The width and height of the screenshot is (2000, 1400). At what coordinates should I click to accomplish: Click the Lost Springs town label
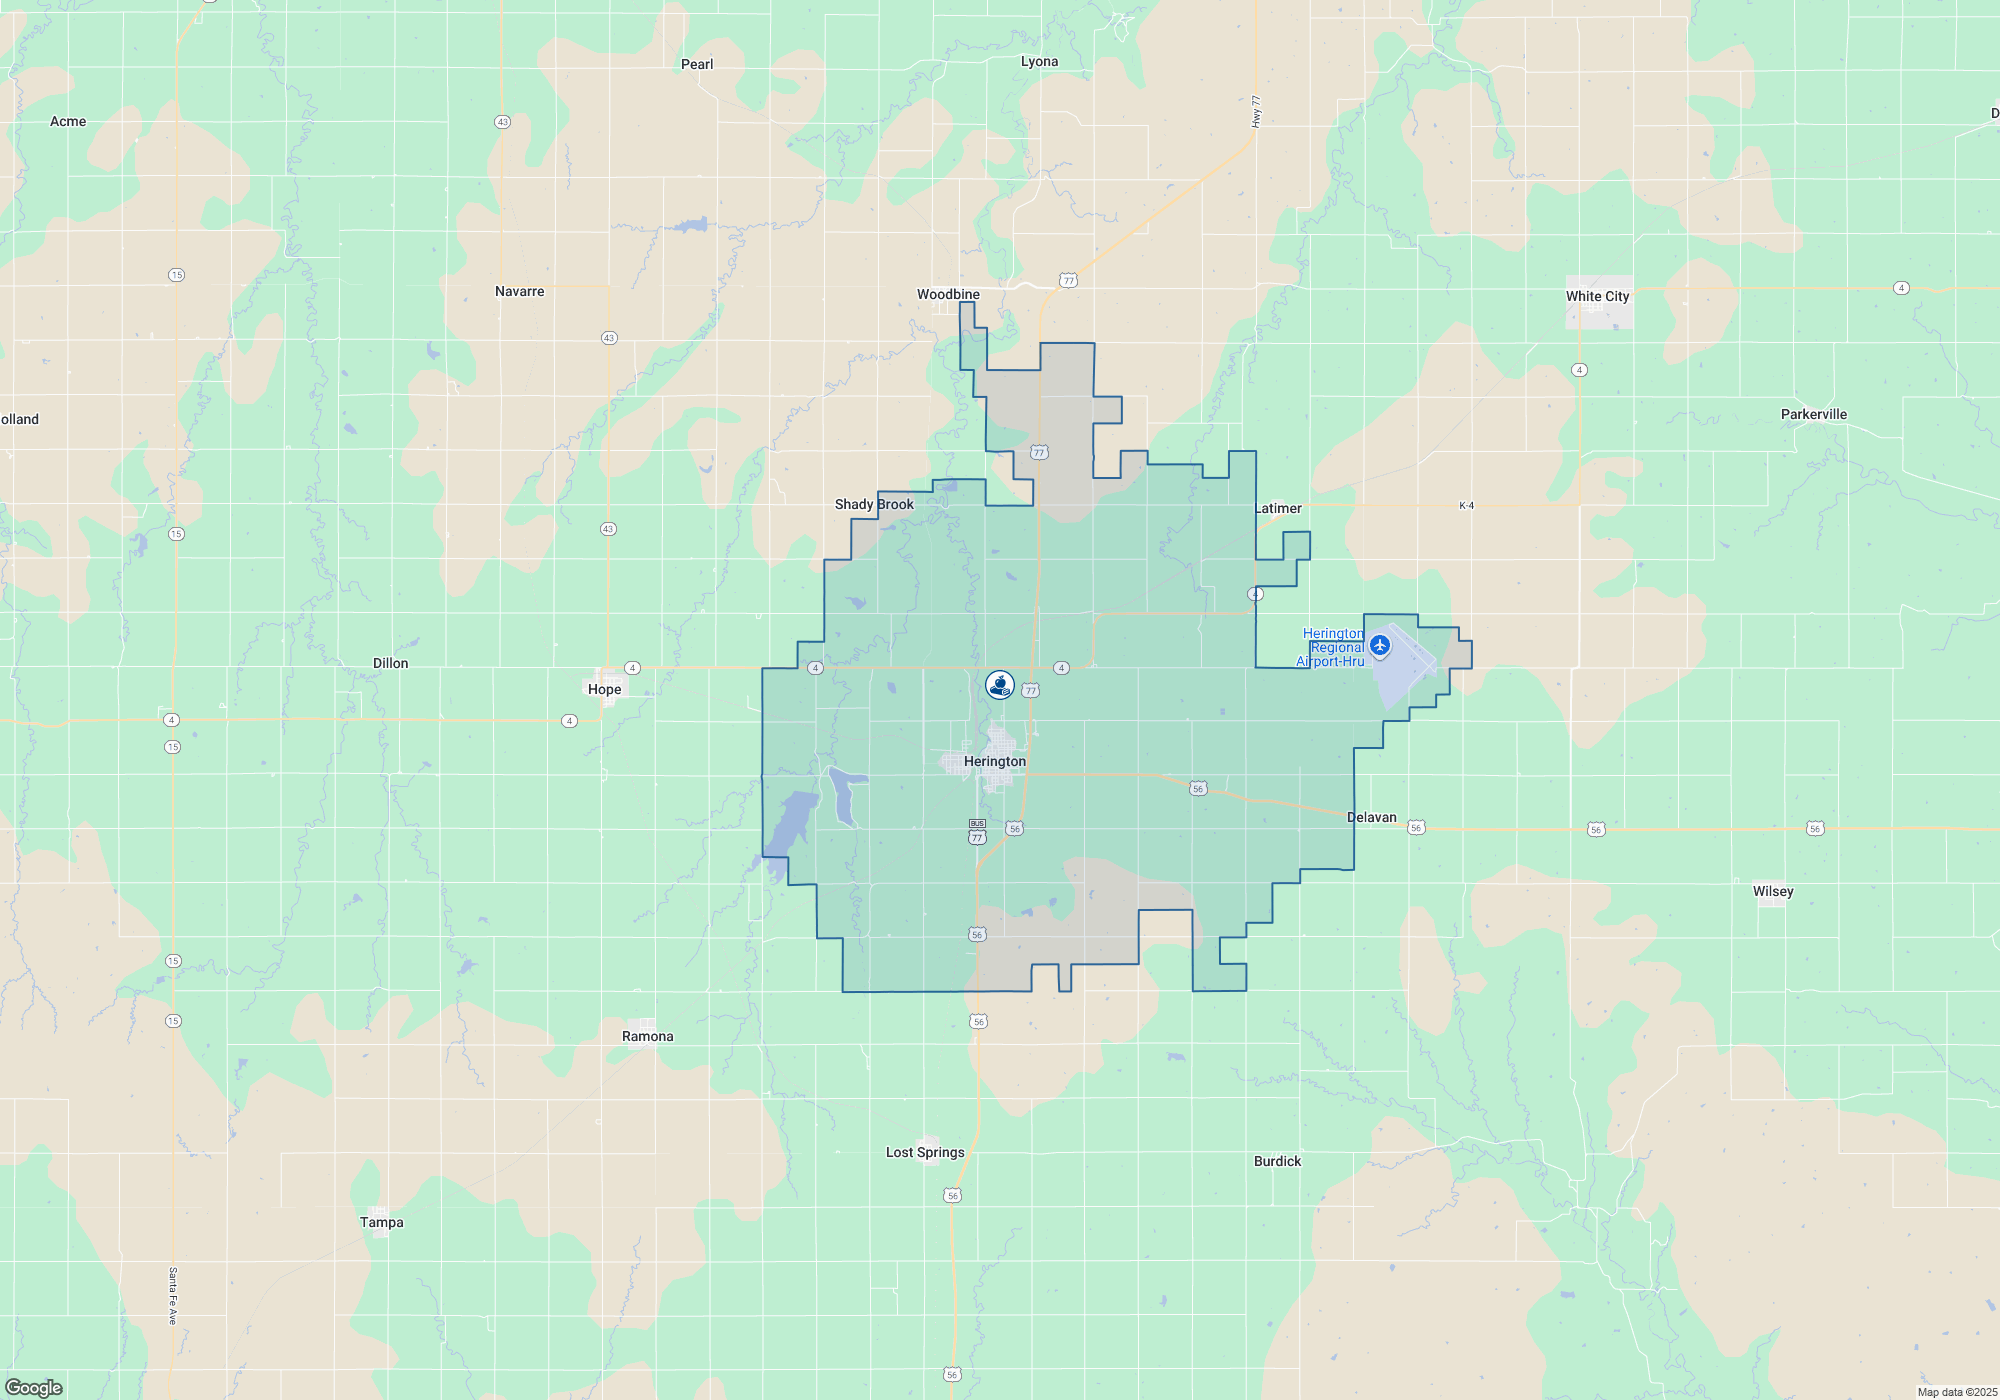click(x=925, y=1152)
